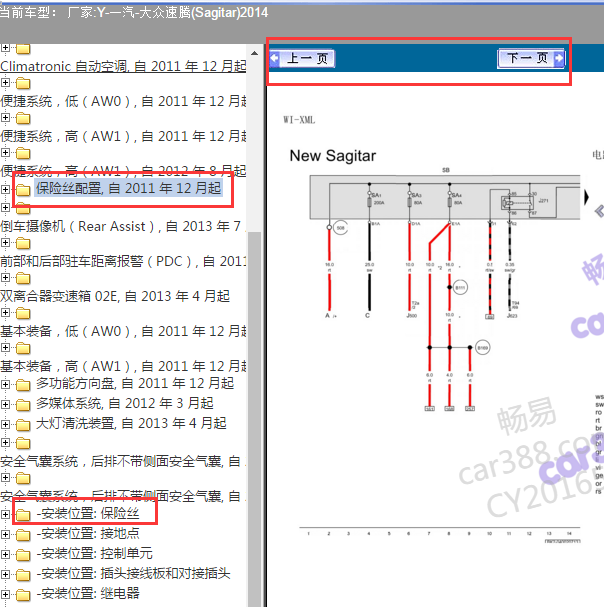This screenshot has height=607, width=604.
Task: Expand 大灯清洗装置, 自 2013 年 4 月起 node
Action: pyautogui.click(x=5, y=424)
